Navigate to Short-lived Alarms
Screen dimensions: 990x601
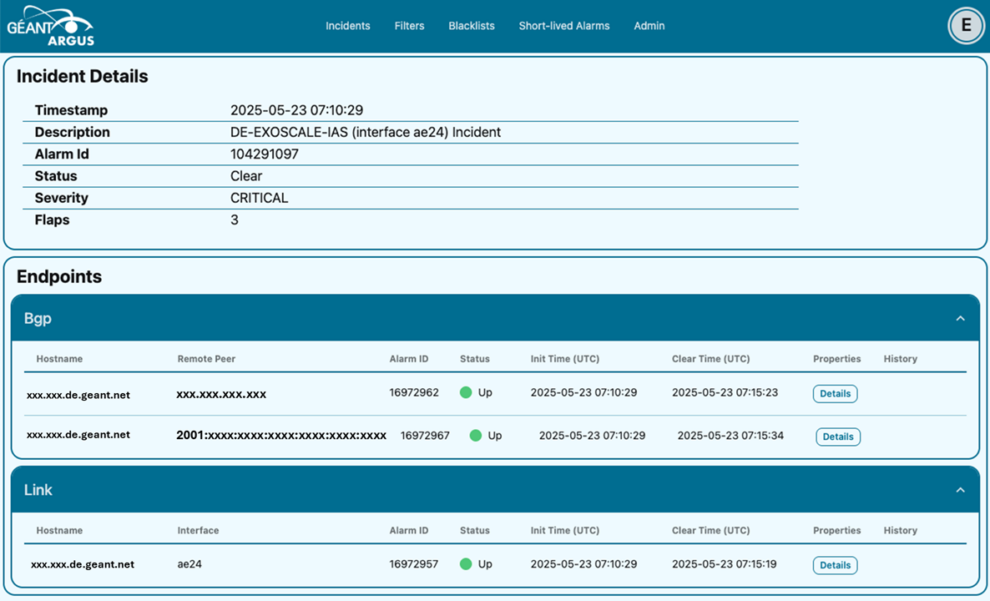point(563,26)
